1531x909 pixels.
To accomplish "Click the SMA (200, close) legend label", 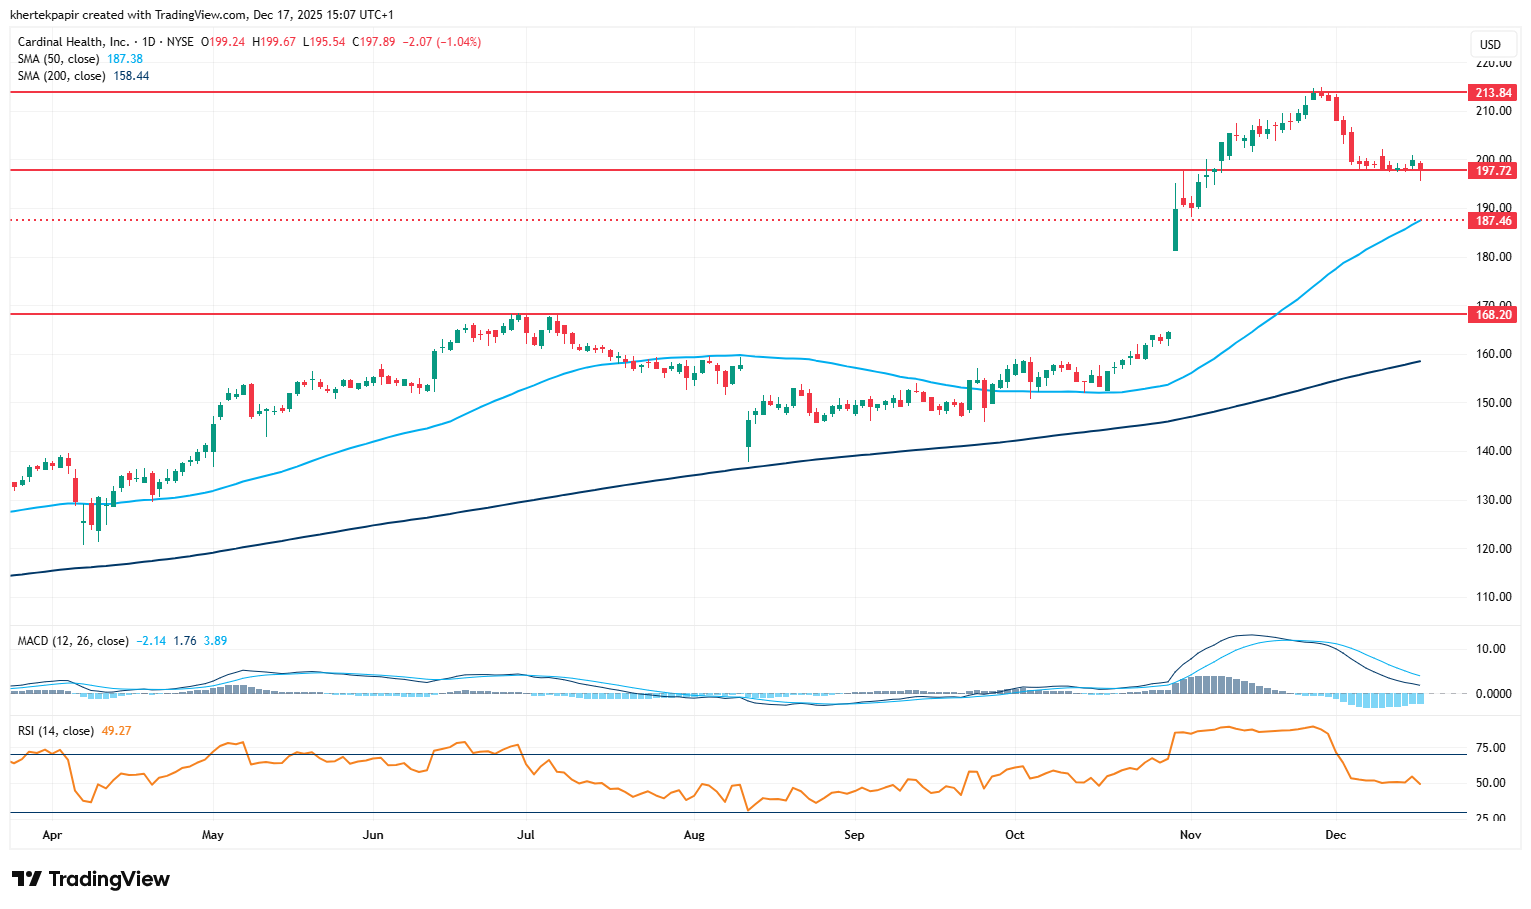I will [61, 76].
